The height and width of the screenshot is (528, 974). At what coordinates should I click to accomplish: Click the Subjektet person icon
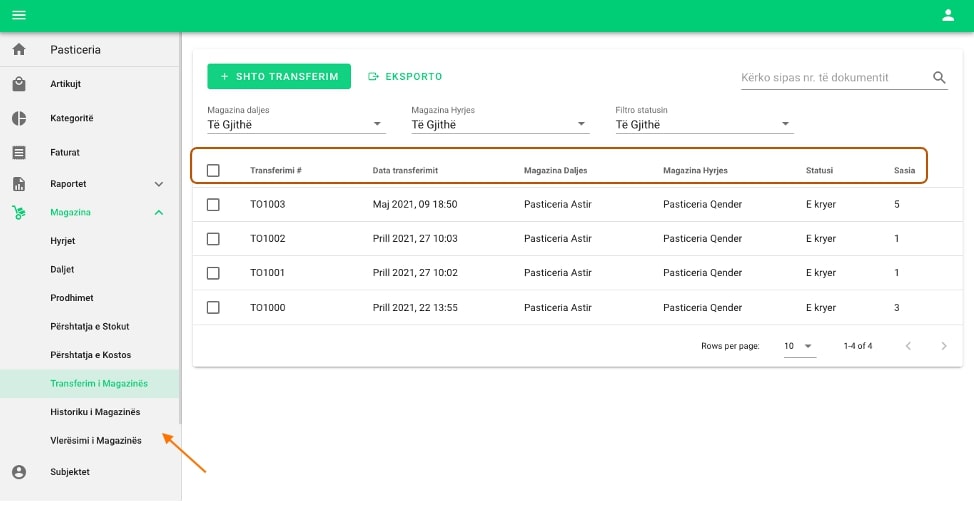(18, 472)
